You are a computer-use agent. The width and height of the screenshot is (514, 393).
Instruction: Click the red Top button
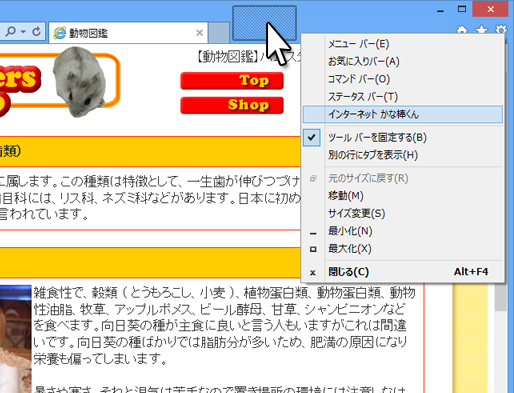click(x=232, y=81)
